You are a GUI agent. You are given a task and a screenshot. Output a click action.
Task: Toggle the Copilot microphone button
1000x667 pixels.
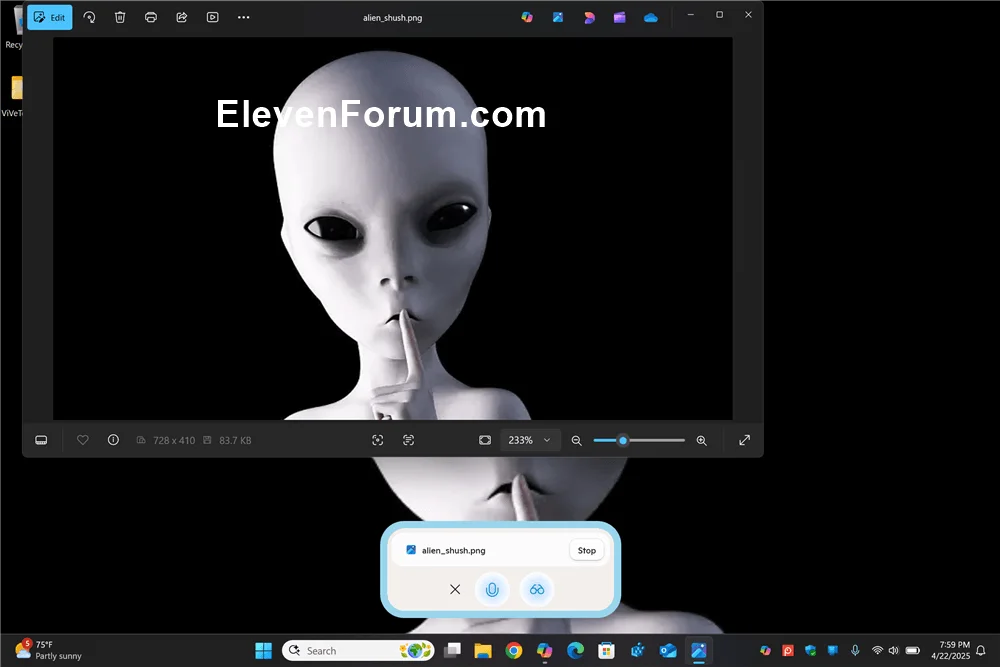492,589
